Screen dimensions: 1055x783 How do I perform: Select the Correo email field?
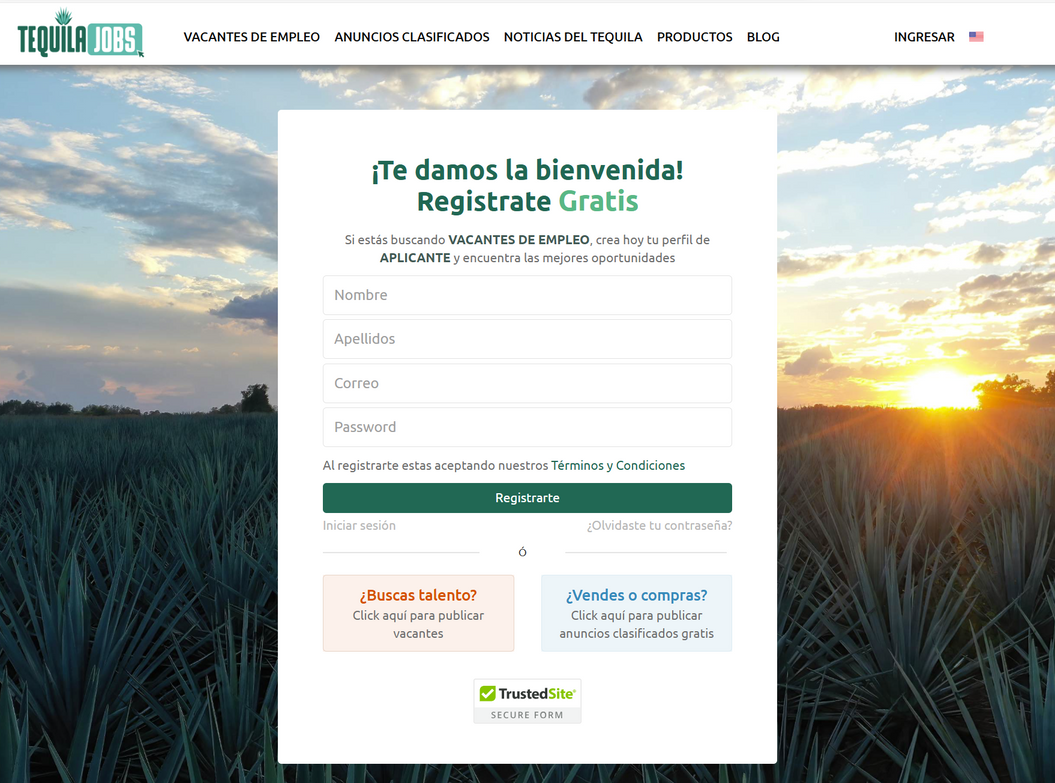tap(527, 383)
